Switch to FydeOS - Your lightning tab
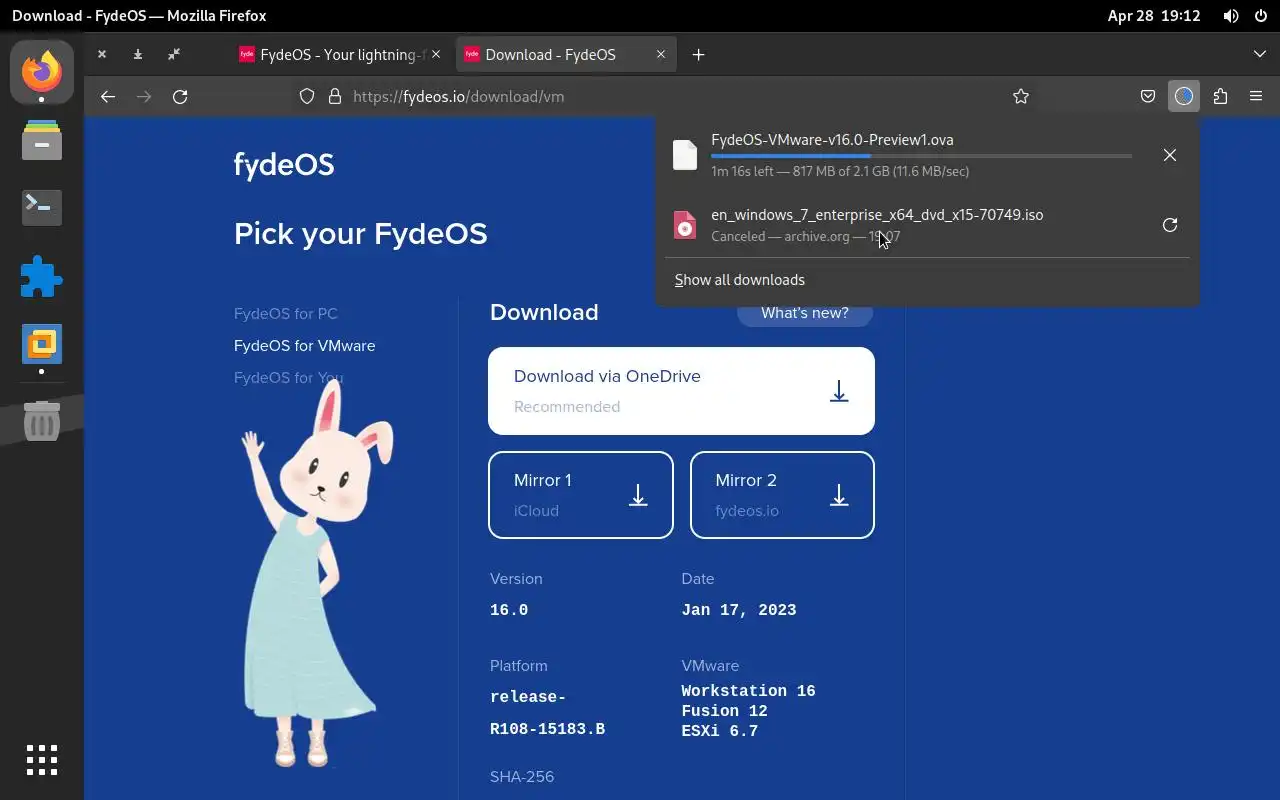Viewport: 1280px width, 800px height. 338,55
